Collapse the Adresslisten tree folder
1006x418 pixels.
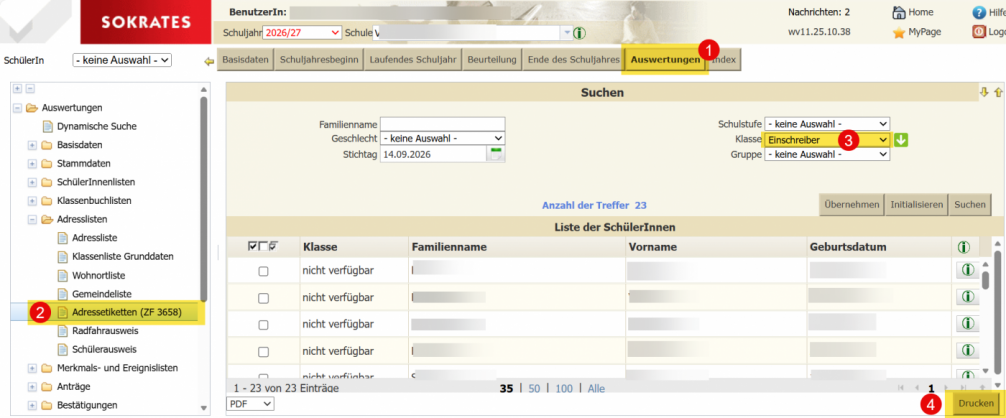coord(32,219)
